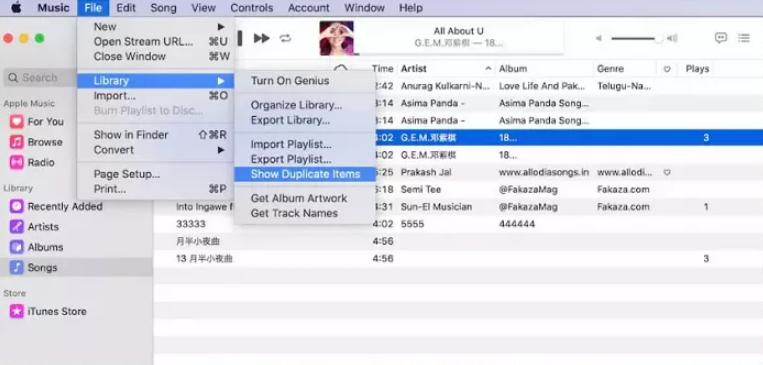Open the Help menu
763x365 pixels.
[x=411, y=8]
